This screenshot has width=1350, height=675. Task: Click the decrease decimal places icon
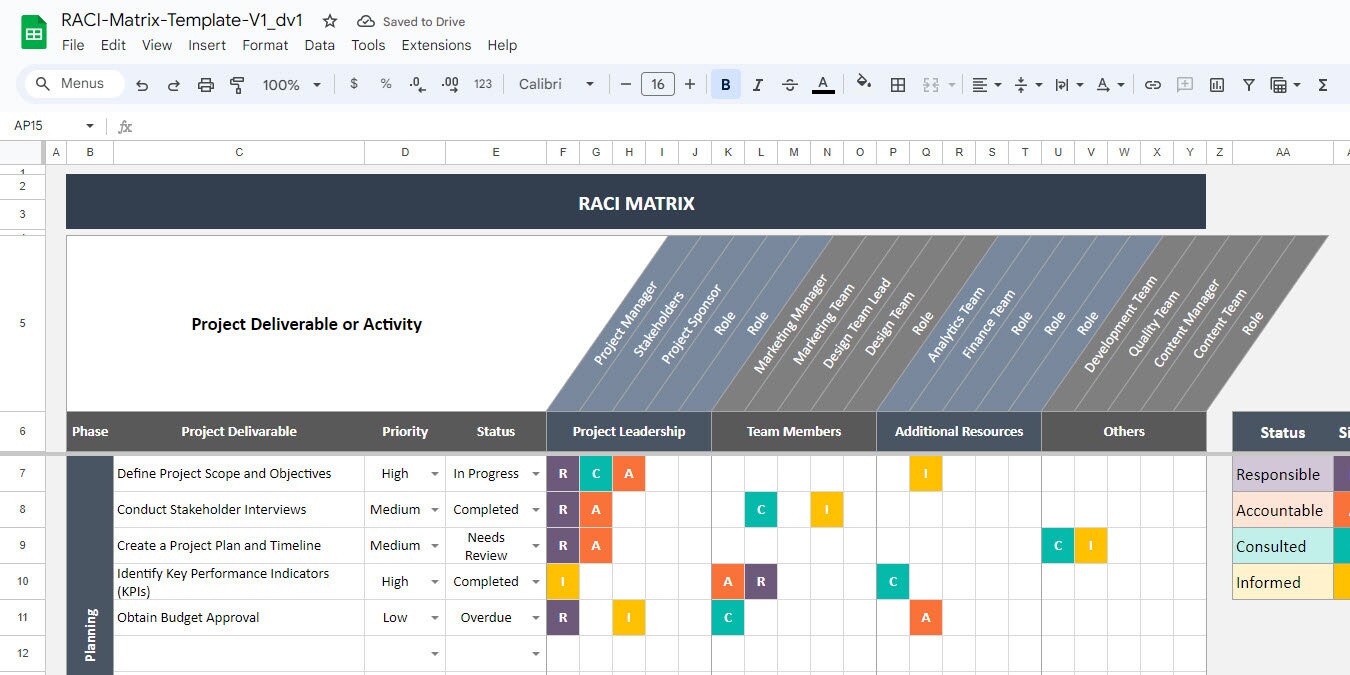click(x=417, y=84)
